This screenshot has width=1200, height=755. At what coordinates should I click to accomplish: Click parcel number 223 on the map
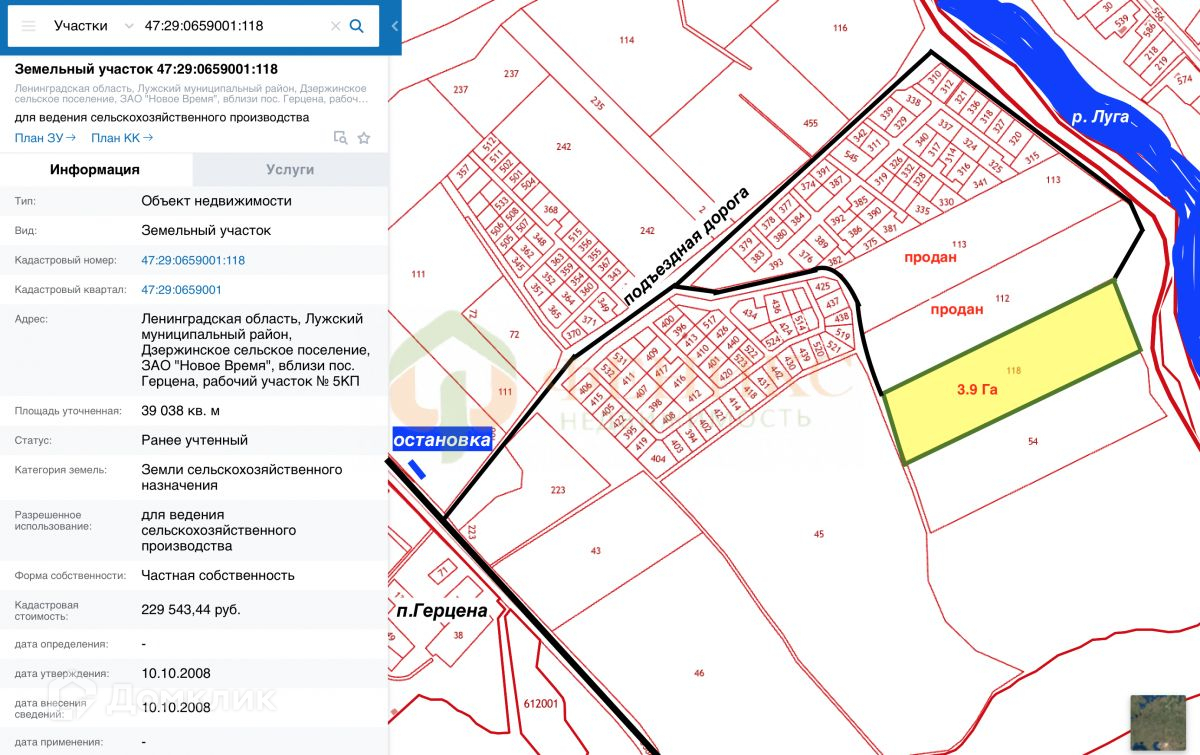[x=558, y=490]
